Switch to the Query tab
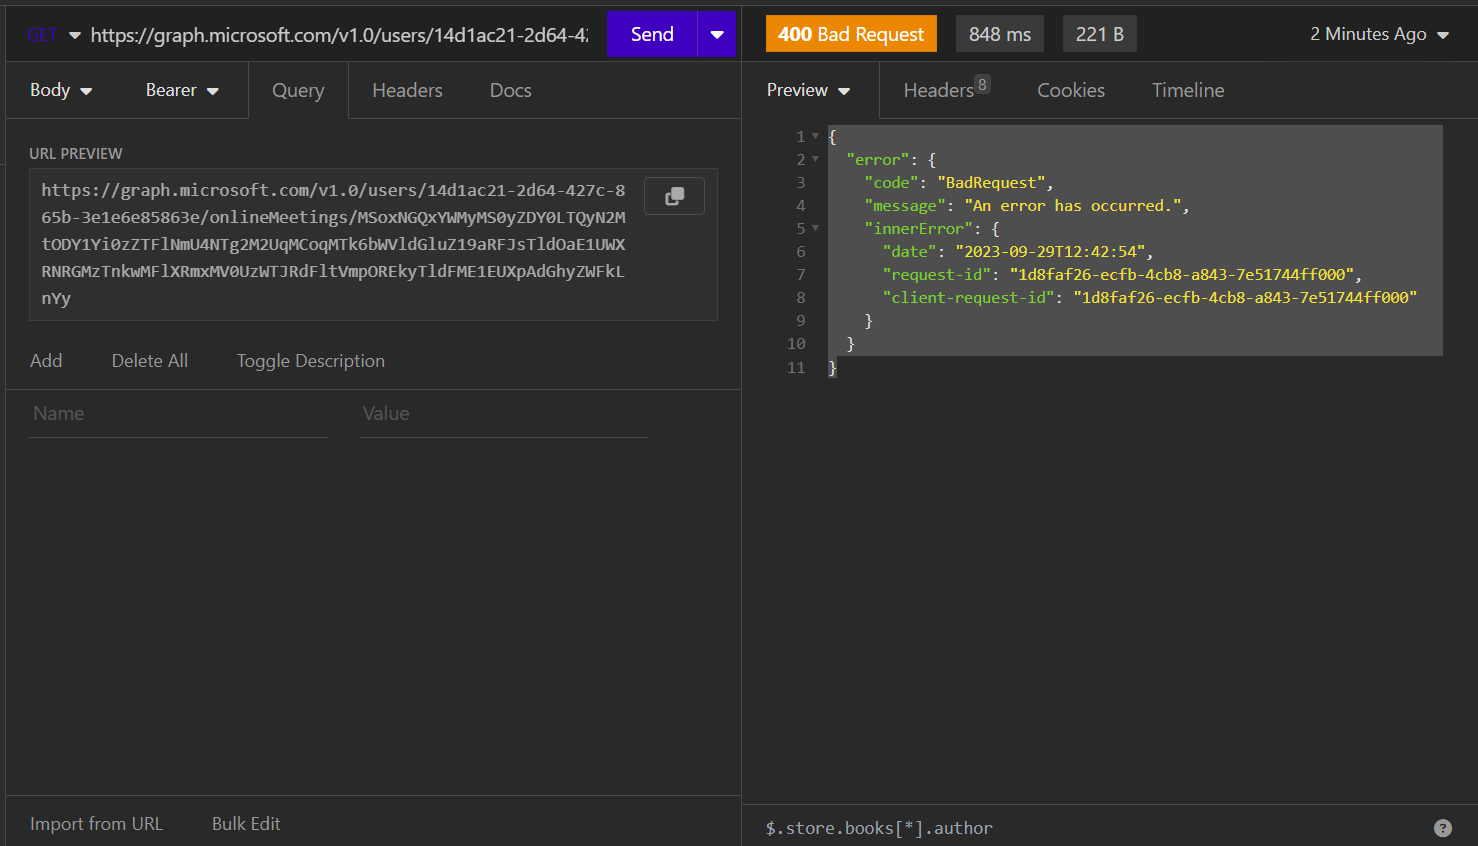Image resolution: width=1478 pixels, height=846 pixels. [x=298, y=90]
